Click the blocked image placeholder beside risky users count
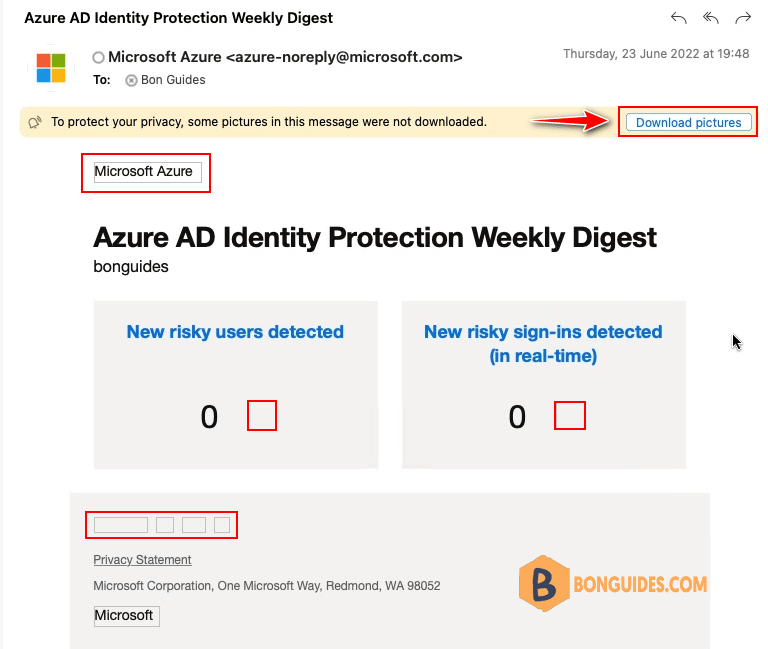The height and width of the screenshot is (649, 768). [262, 415]
